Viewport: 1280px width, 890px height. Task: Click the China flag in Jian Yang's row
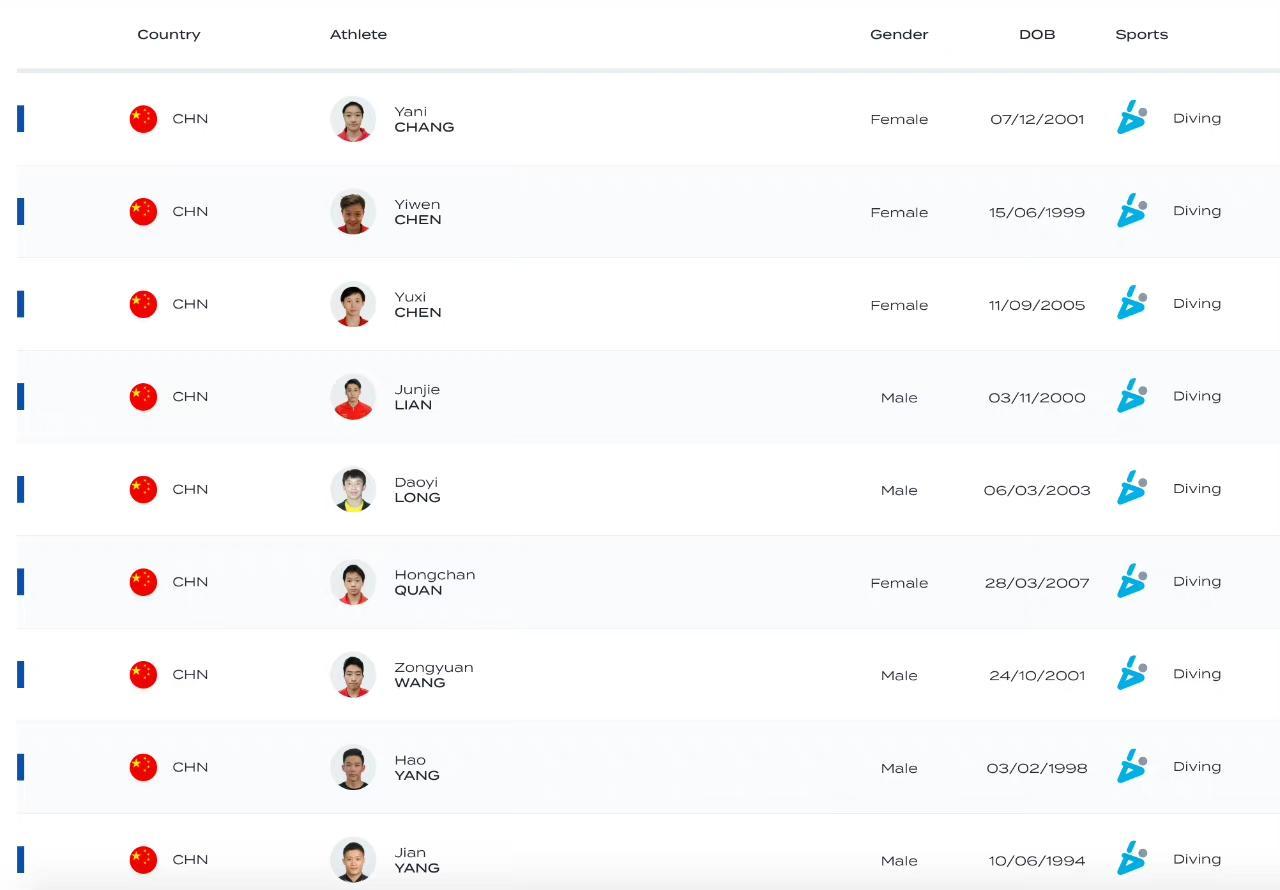(x=143, y=860)
